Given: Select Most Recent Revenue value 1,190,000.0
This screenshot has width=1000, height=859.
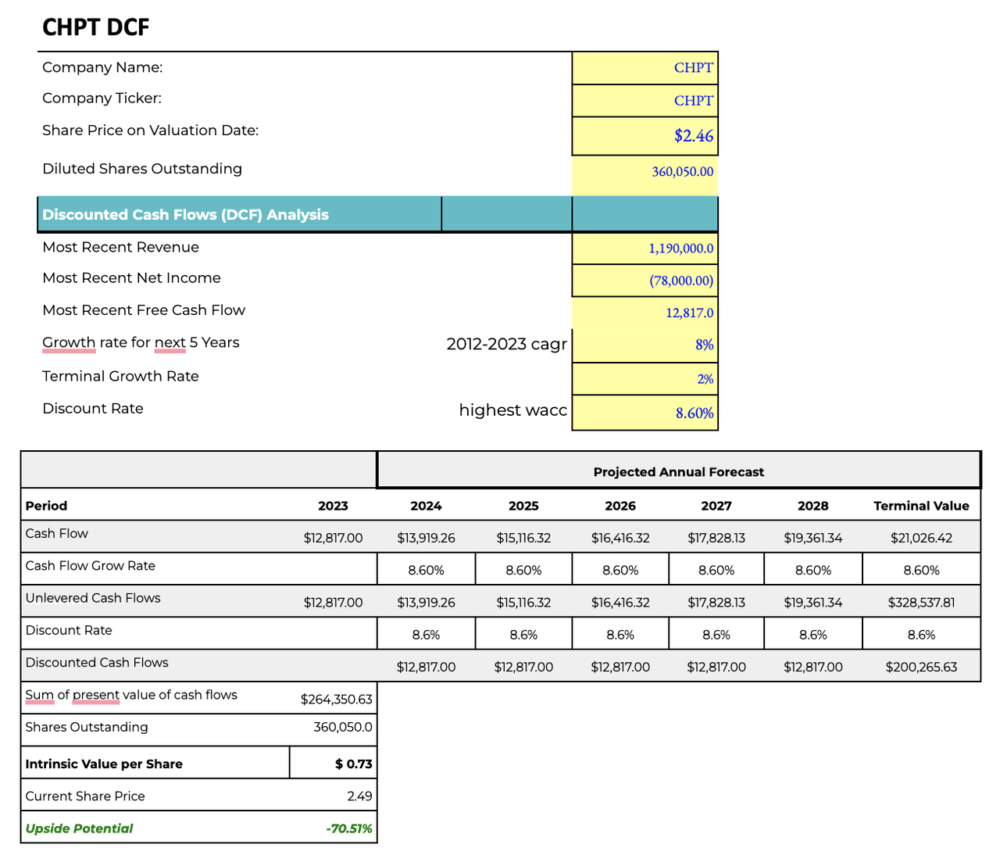Looking at the screenshot, I should tap(645, 249).
